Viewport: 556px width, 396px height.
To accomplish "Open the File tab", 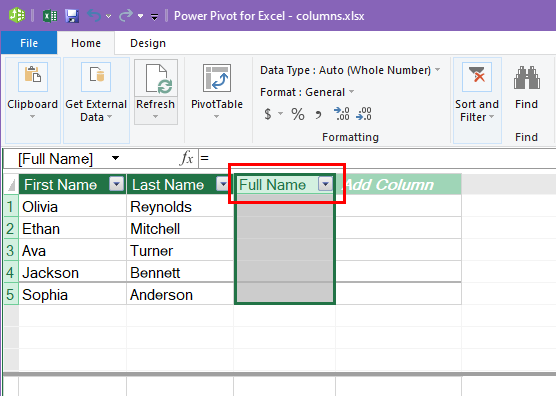I will [x=29, y=43].
